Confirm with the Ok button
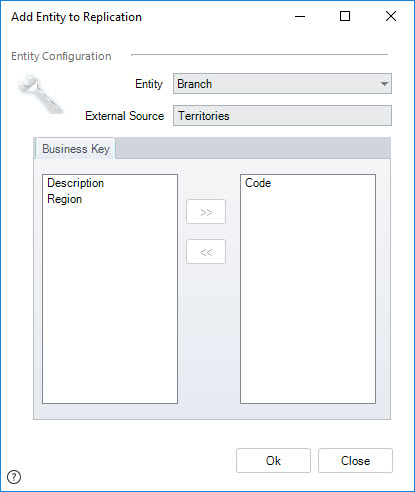 point(273,461)
